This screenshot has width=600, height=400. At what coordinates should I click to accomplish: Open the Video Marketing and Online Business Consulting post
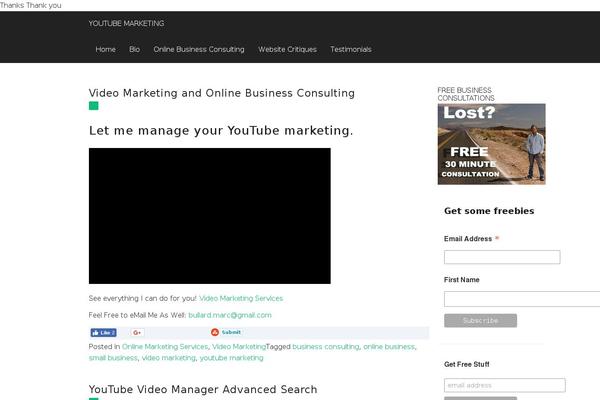click(222, 93)
